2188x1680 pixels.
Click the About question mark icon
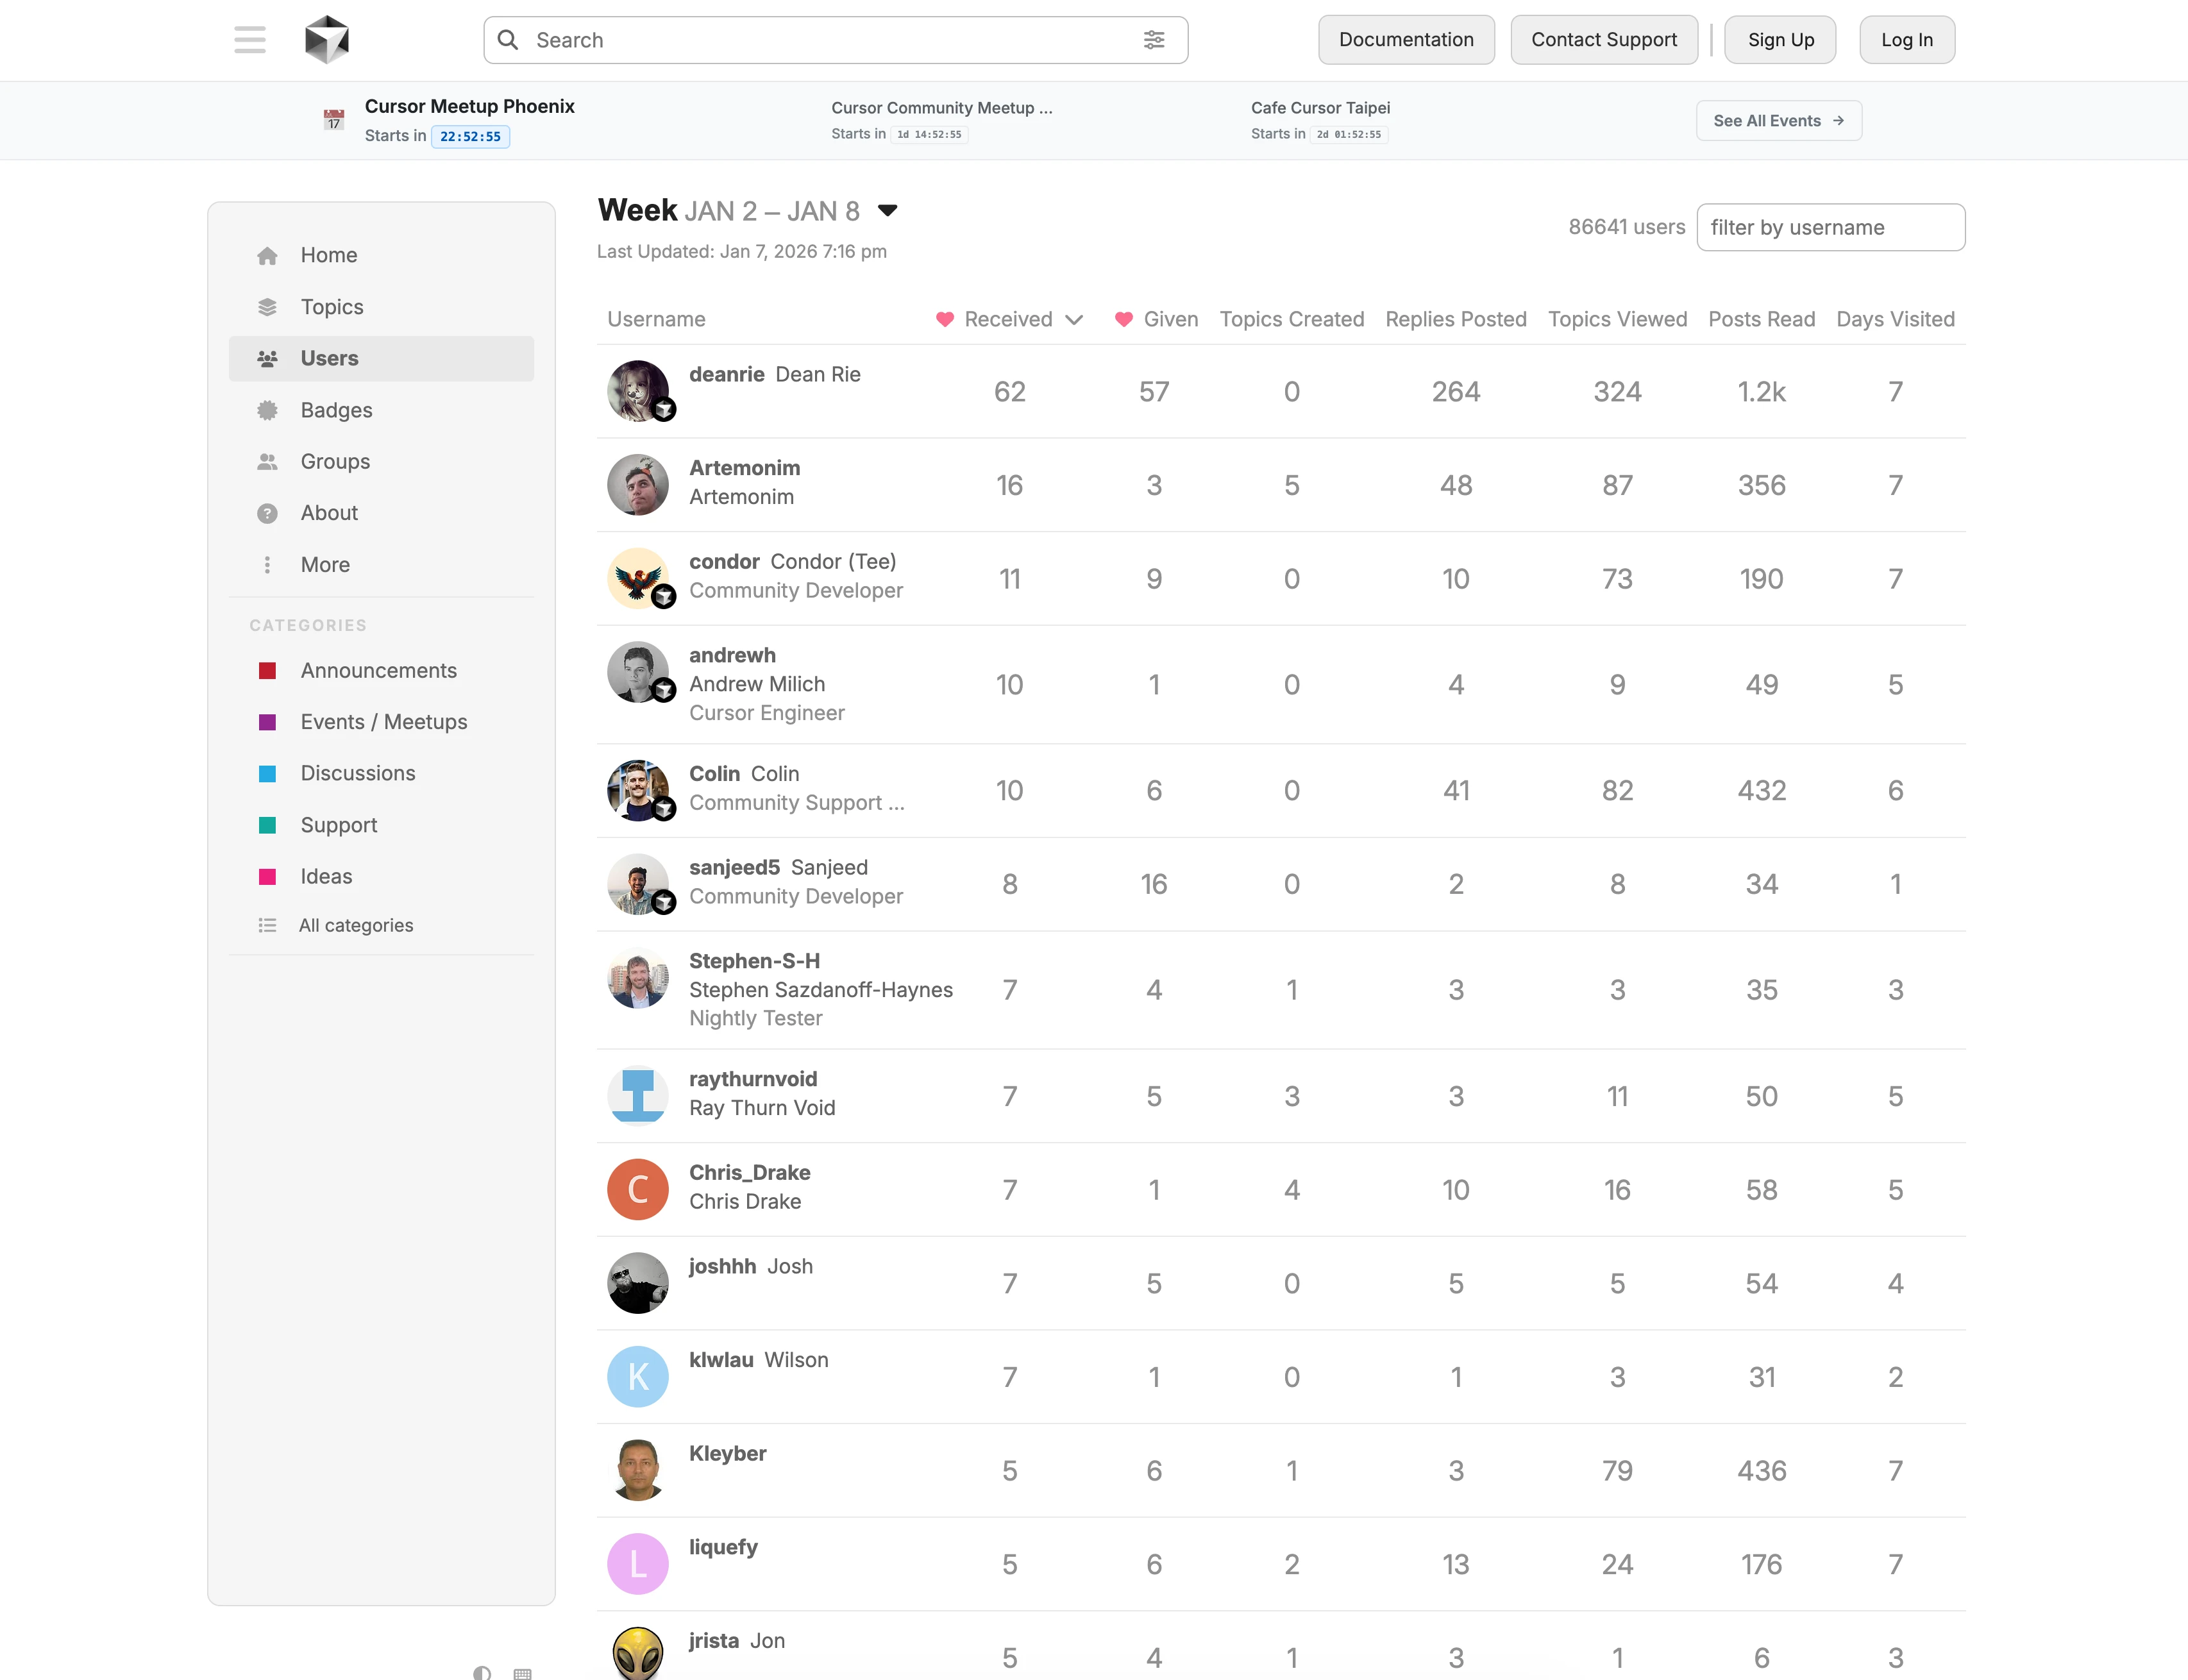[x=267, y=513]
